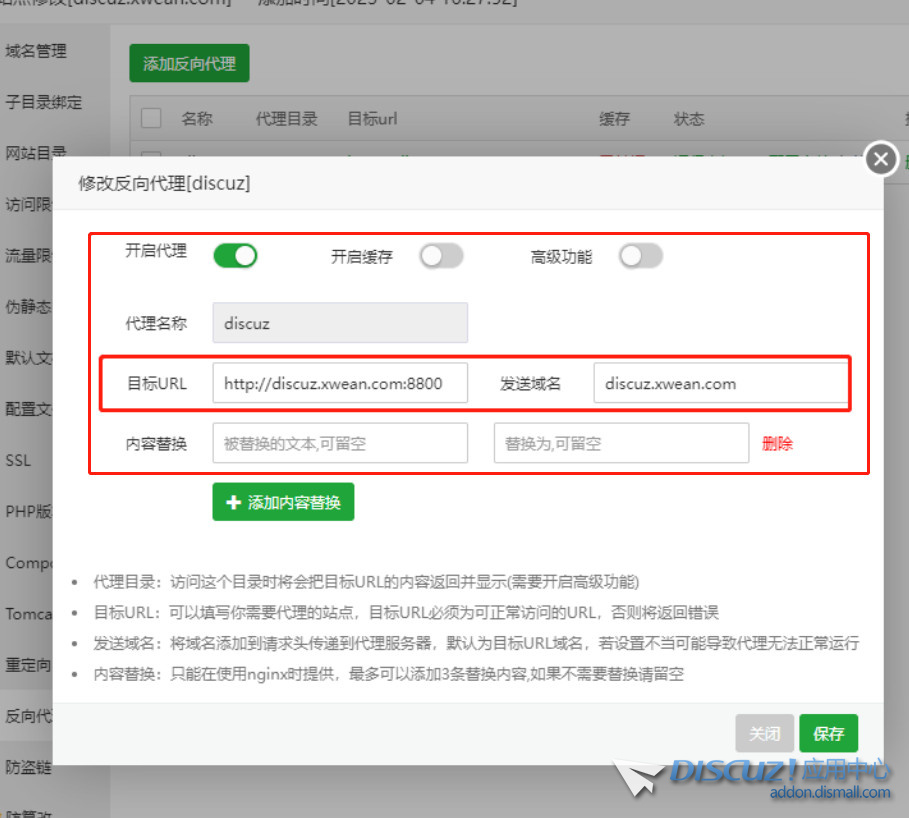909x818 pixels.
Task: Toggle the 开启代理 switch off
Action: (235, 256)
